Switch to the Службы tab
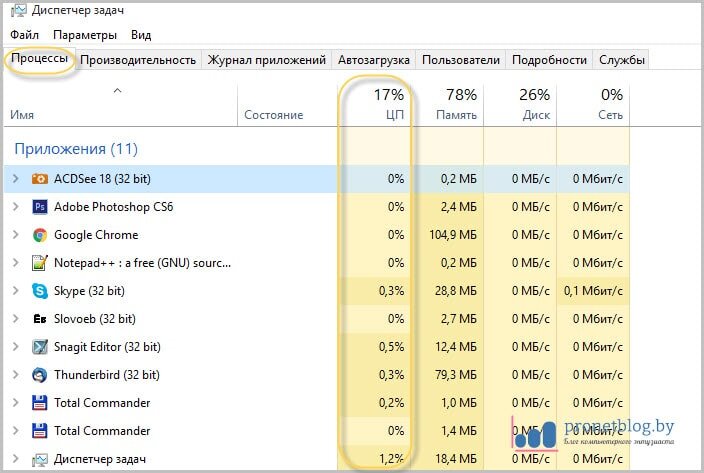This screenshot has height=473, width=704. [x=621, y=60]
